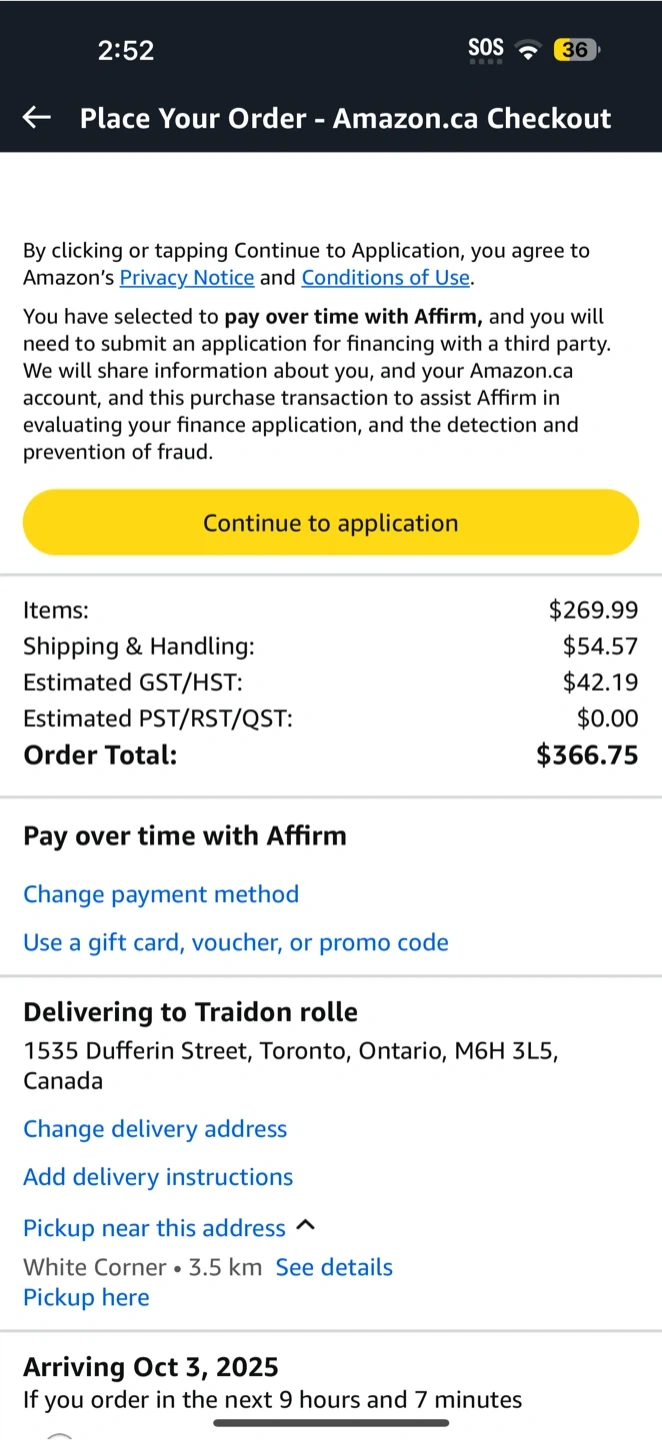Tap the SOS status indicator
The height and width of the screenshot is (1440, 662).
(486, 49)
